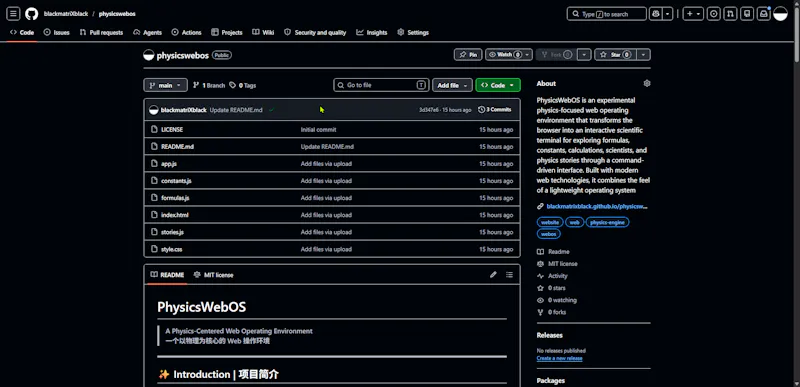Viewport: 800px width, 387px height.
Task: Open the green Code clone dropdown
Action: point(497,85)
